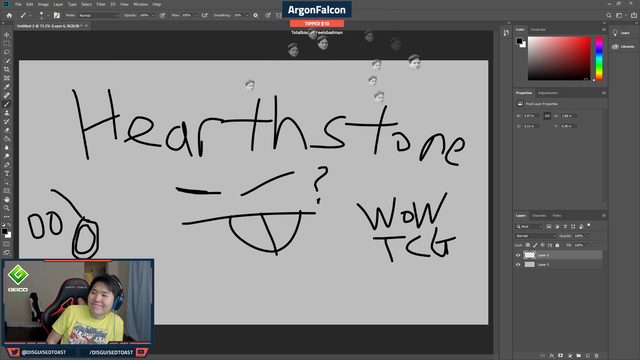Image resolution: width=640 pixels, height=360 pixels.
Task: Toggle link width and height in Properties
Action: (x=547, y=116)
